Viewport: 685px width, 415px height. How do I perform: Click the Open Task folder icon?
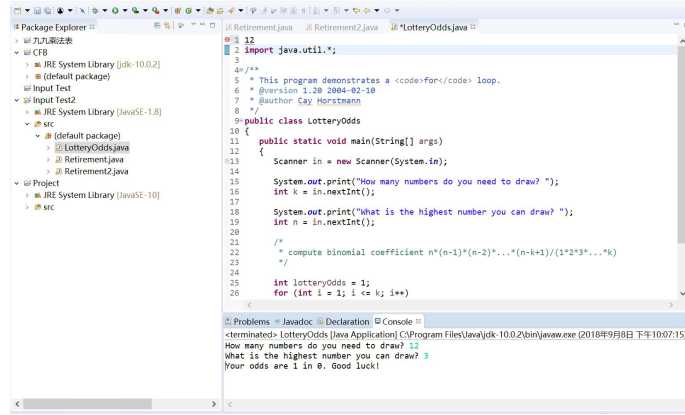click(x=220, y=10)
